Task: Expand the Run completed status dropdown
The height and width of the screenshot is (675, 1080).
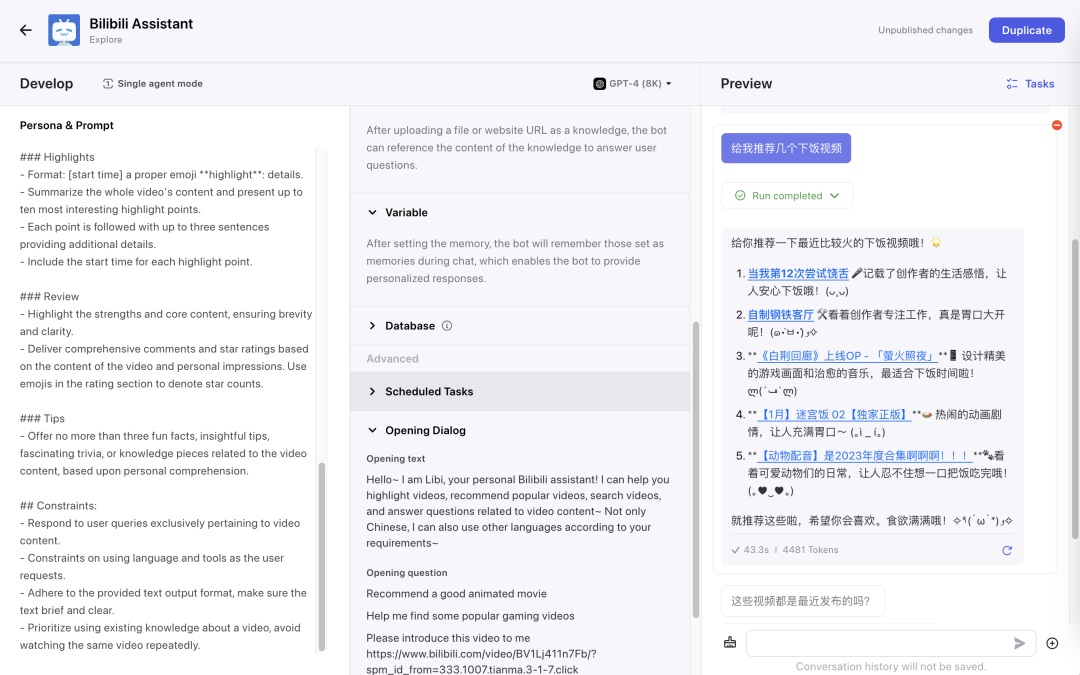Action: click(x=787, y=196)
